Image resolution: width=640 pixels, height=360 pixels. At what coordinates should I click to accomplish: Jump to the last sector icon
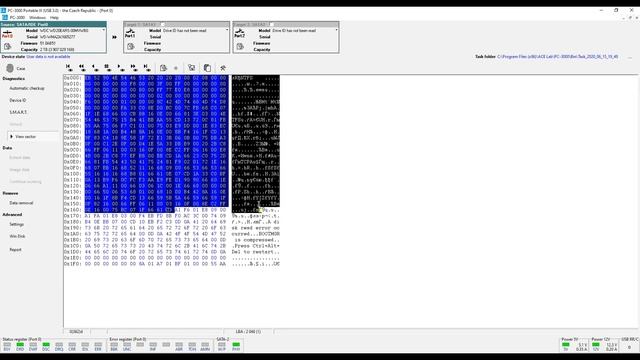tap(146, 67)
